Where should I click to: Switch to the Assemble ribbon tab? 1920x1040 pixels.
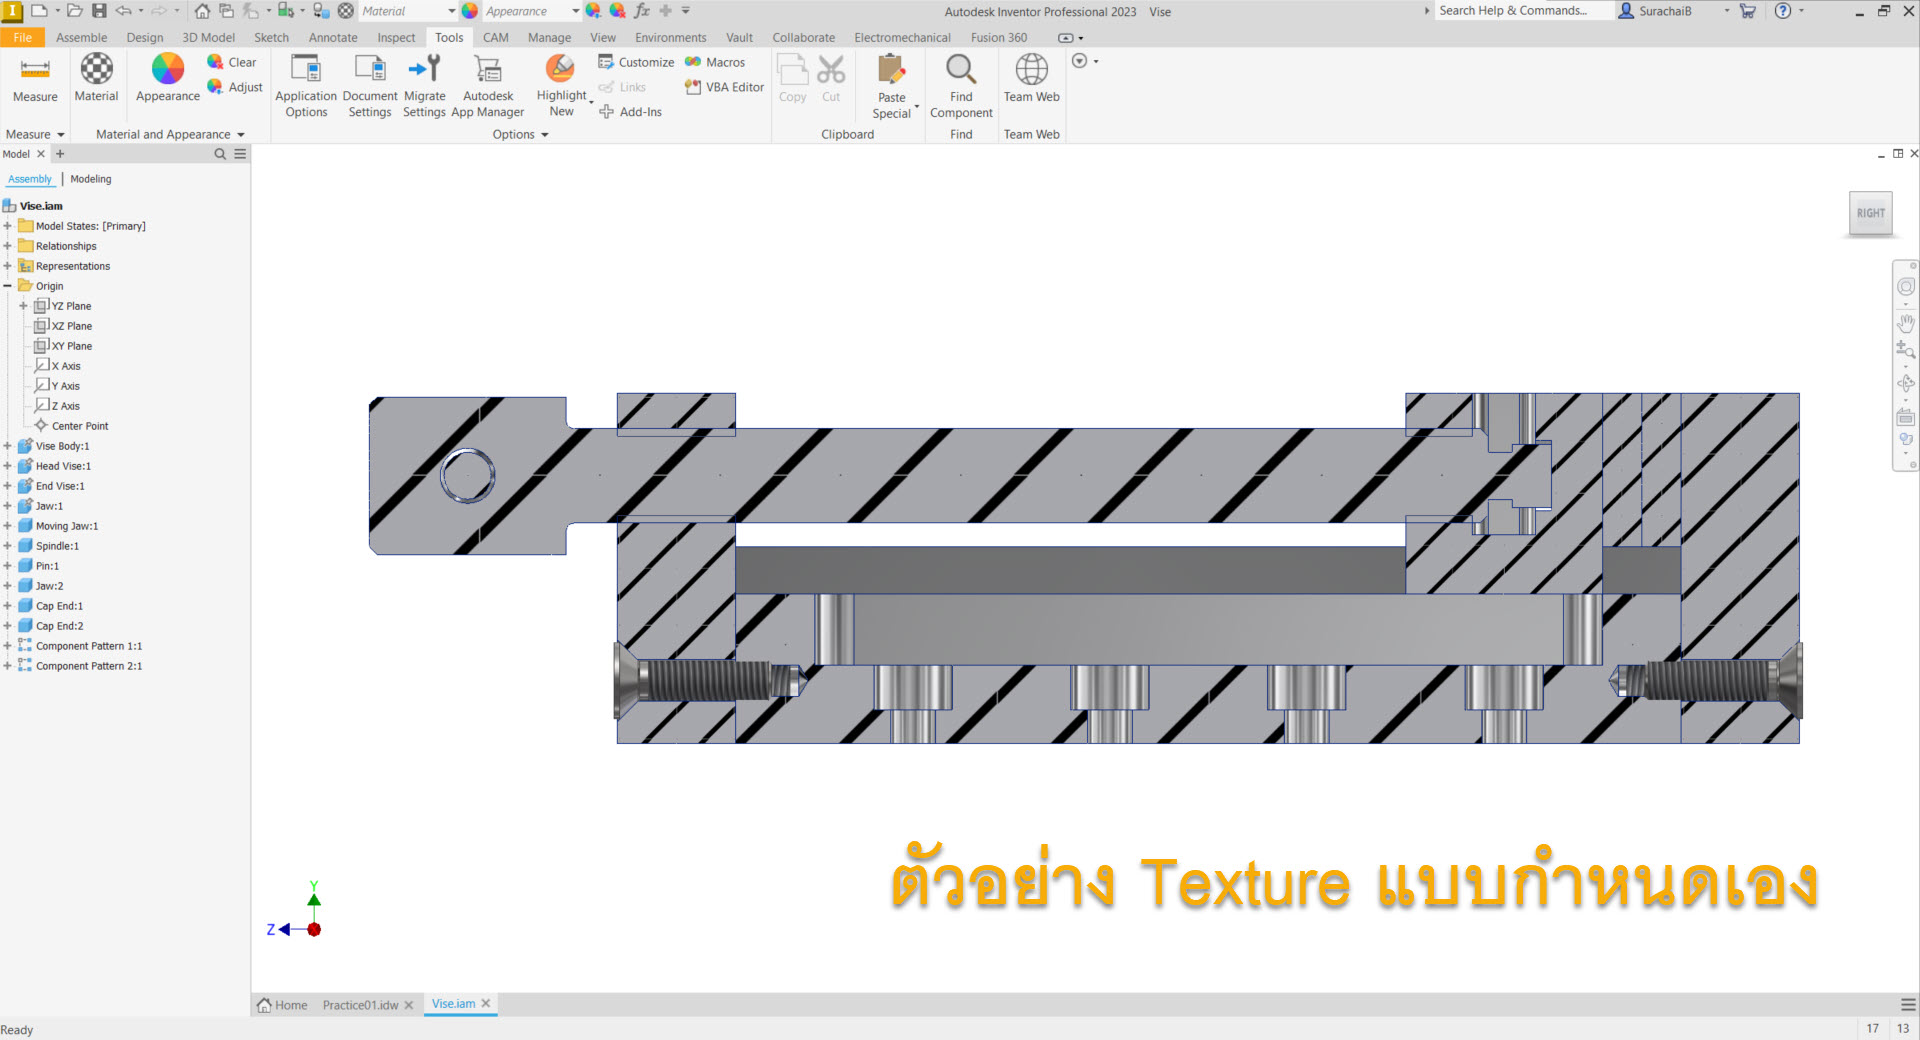(x=81, y=37)
